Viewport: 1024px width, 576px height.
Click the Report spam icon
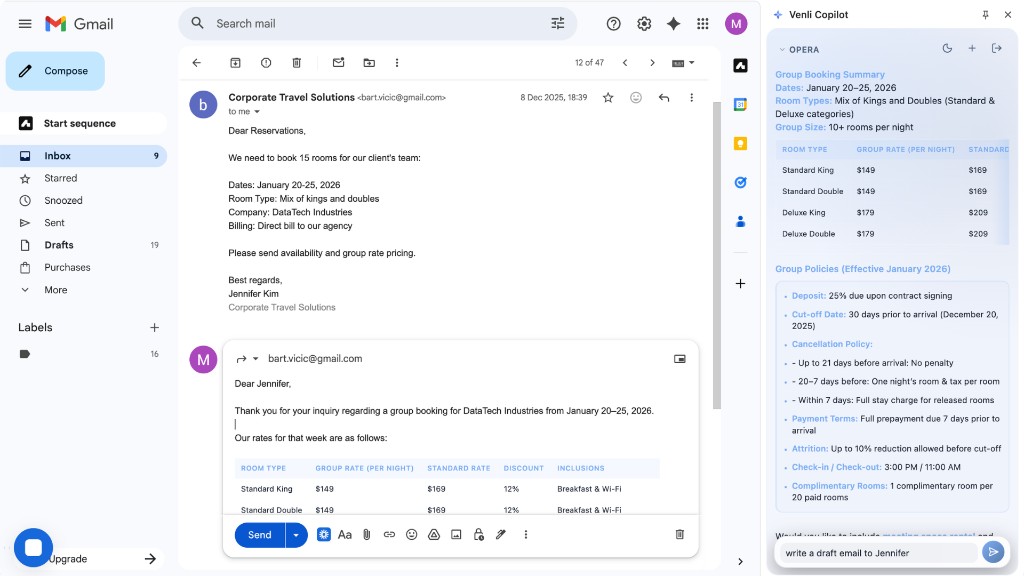click(265, 62)
